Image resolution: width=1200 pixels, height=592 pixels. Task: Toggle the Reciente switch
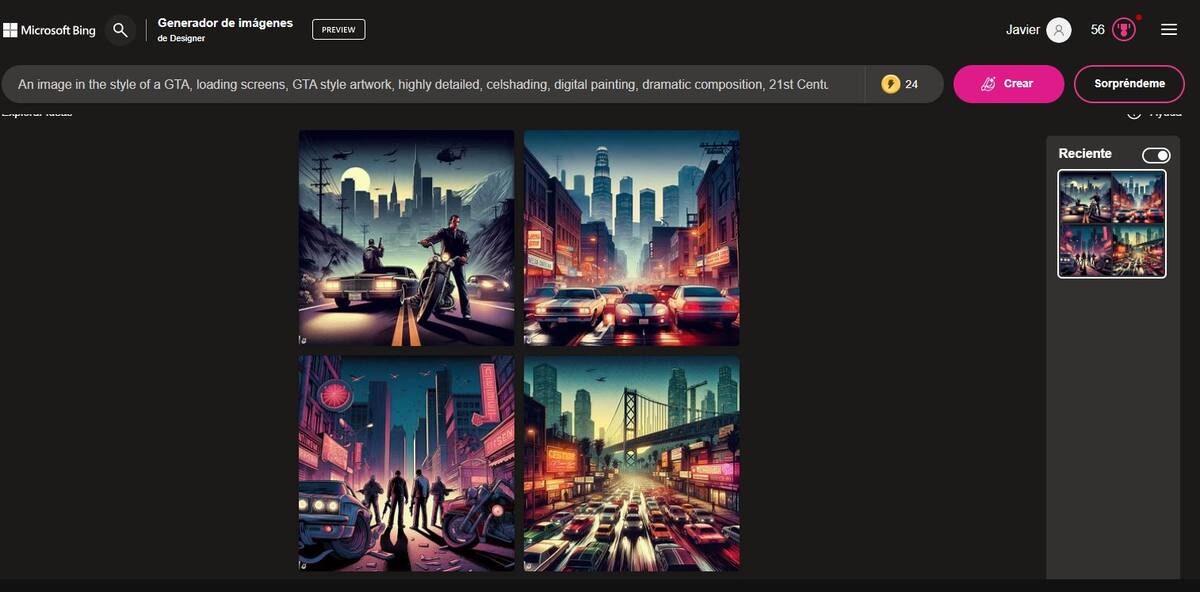coord(1156,155)
